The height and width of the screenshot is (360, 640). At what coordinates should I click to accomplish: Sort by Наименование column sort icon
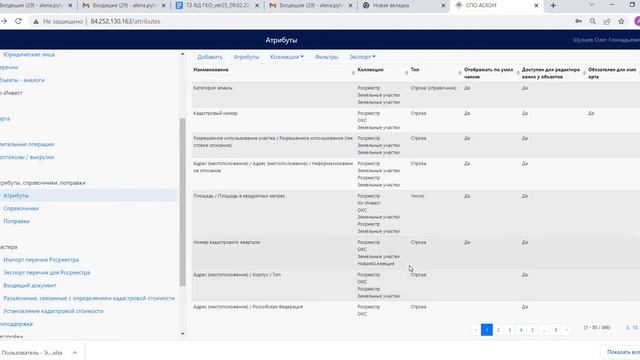click(353, 73)
